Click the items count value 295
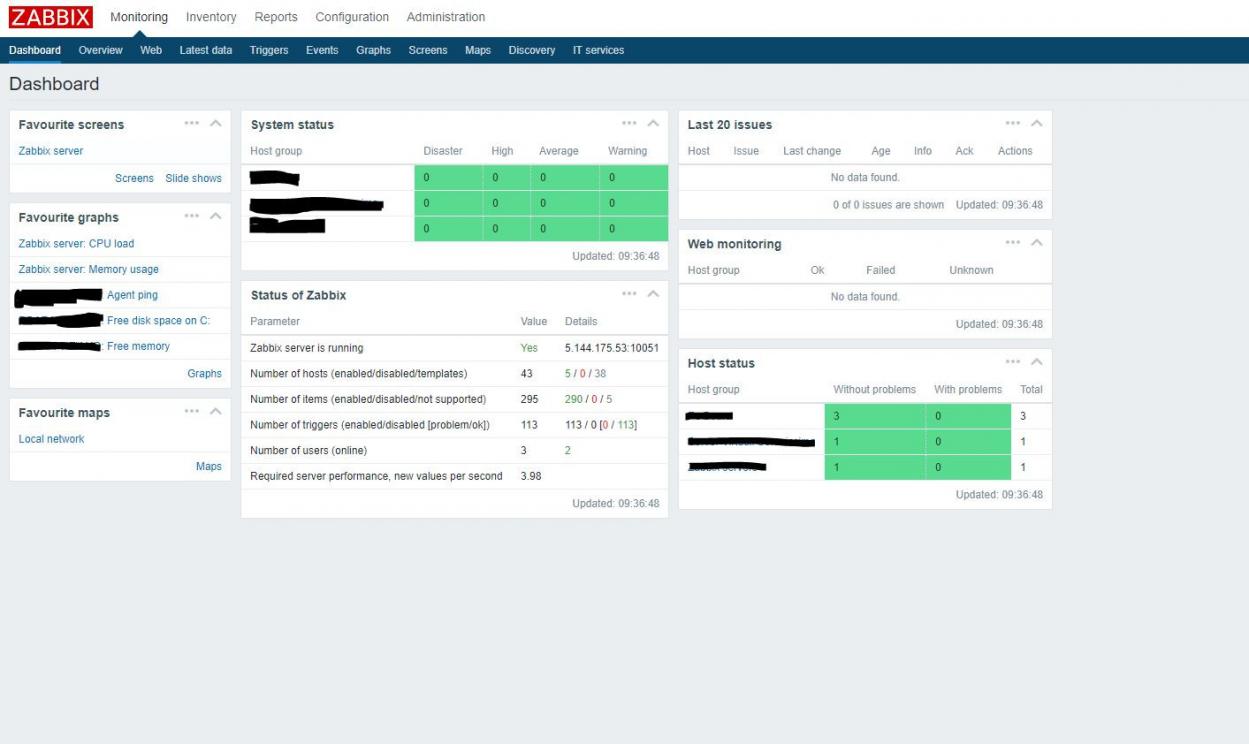The height and width of the screenshot is (744, 1249). coord(530,399)
